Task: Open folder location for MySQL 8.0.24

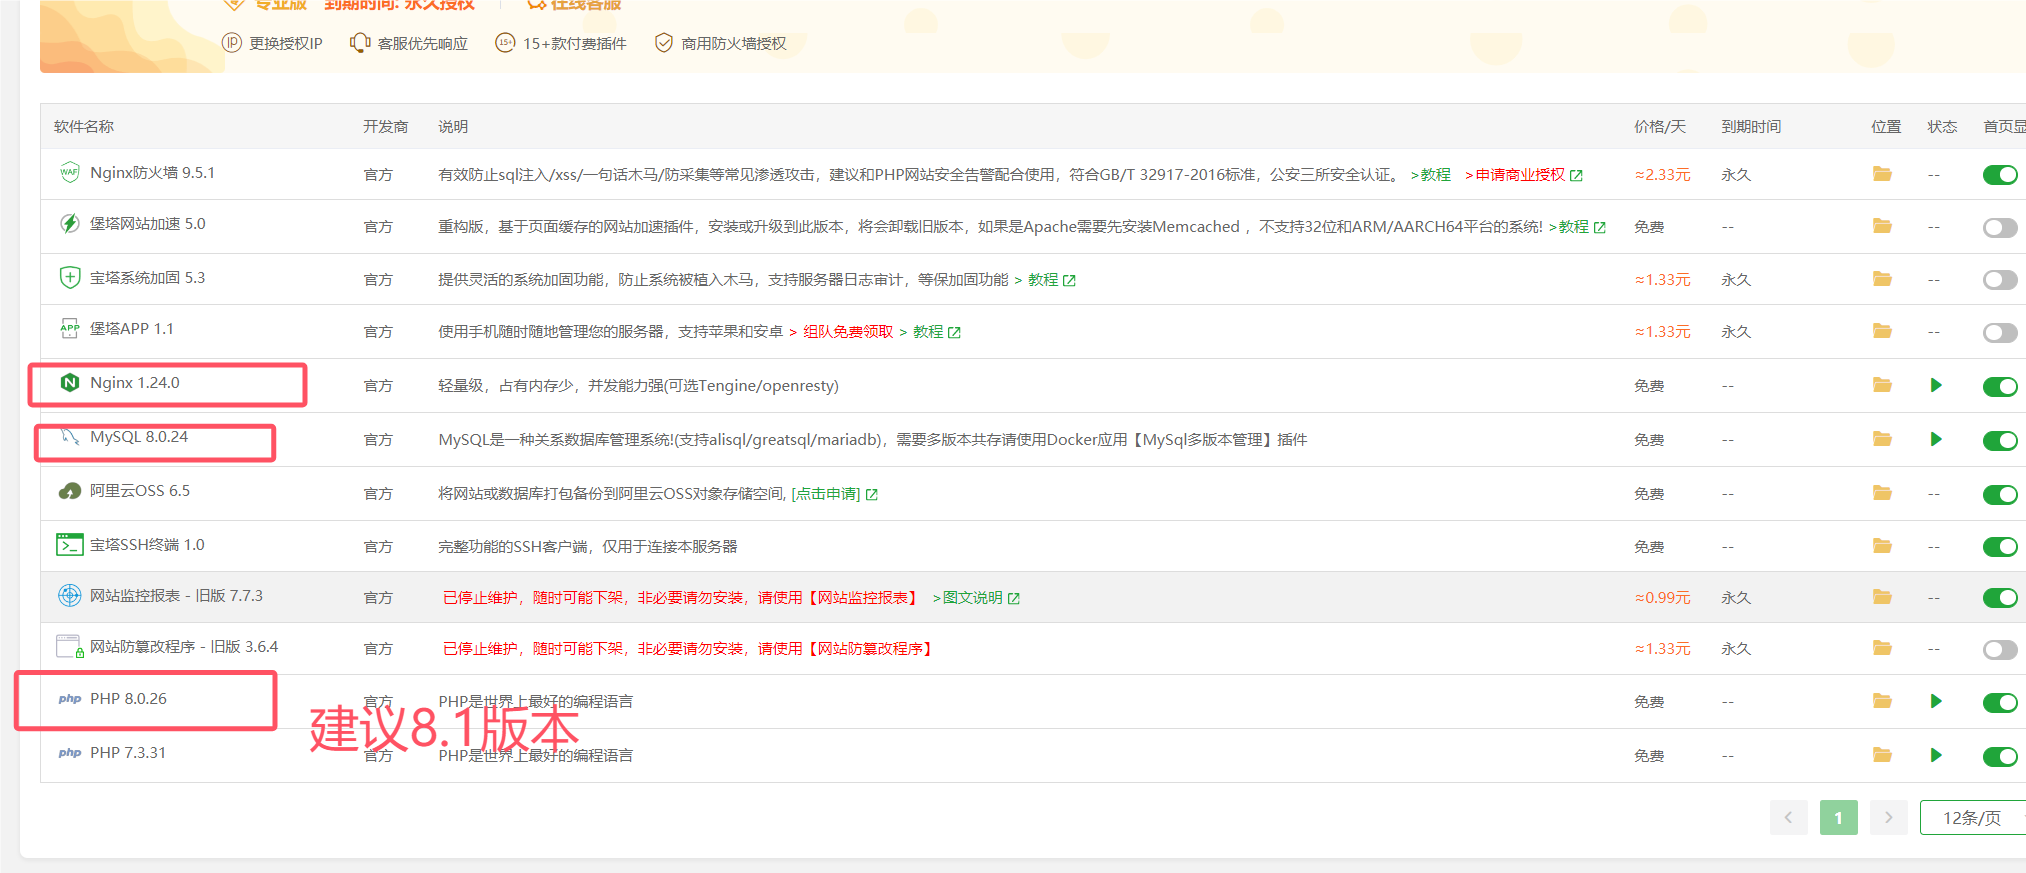Action: 1882,439
